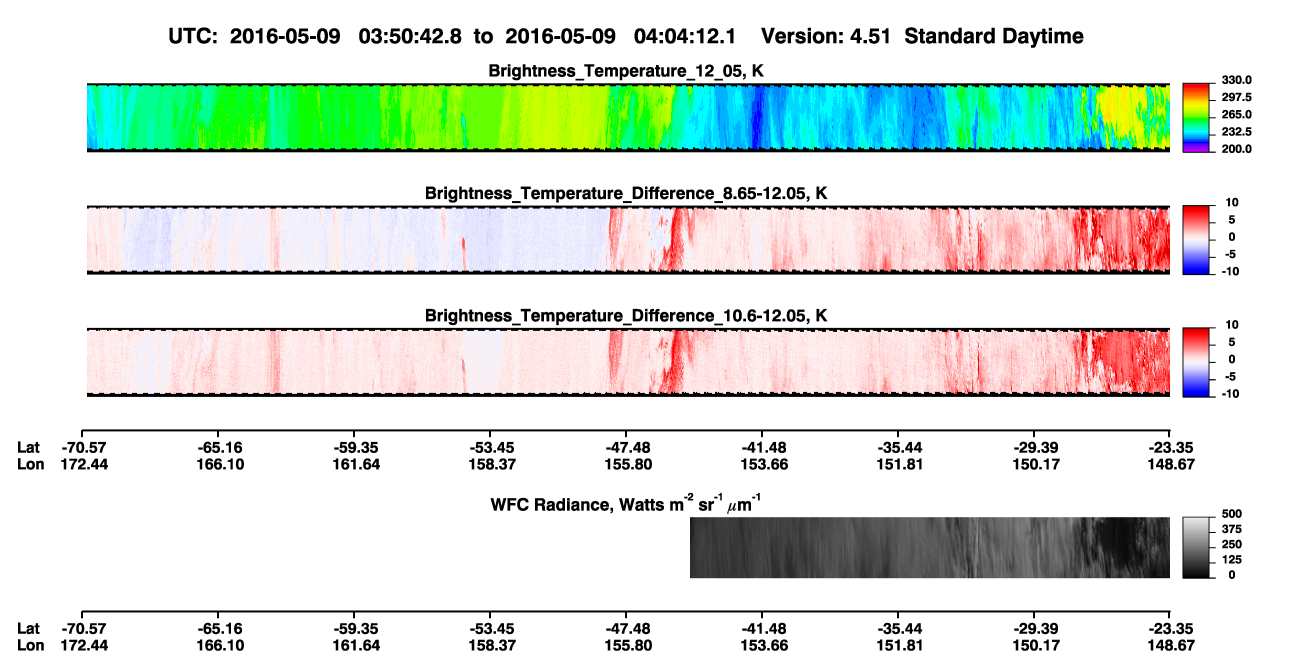
Task: Click latitude "-35.44" on axis above WFC panel
Action: (899, 447)
